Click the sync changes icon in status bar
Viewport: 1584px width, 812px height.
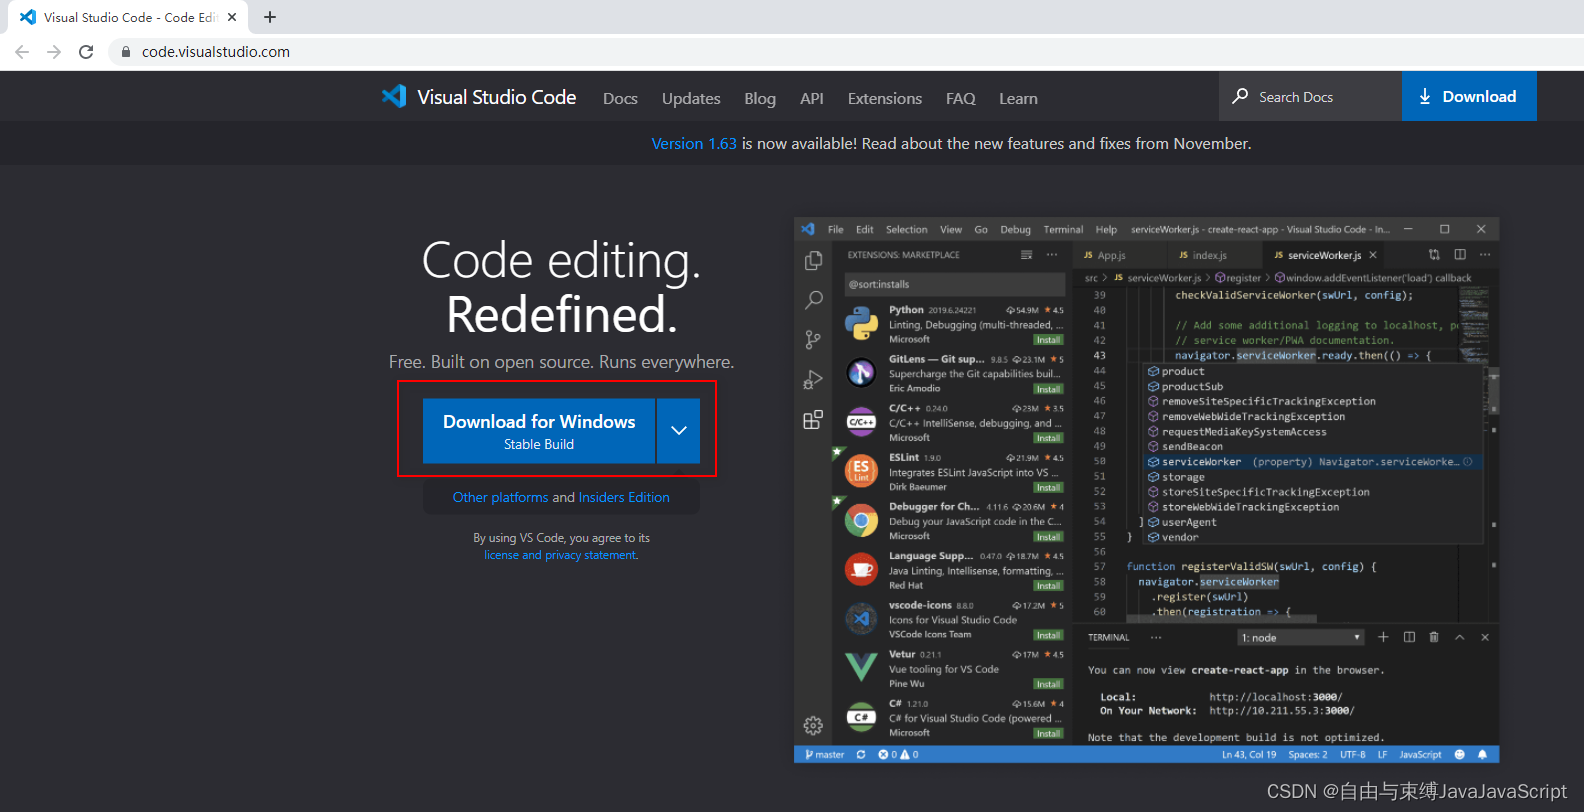click(x=861, y=755)
